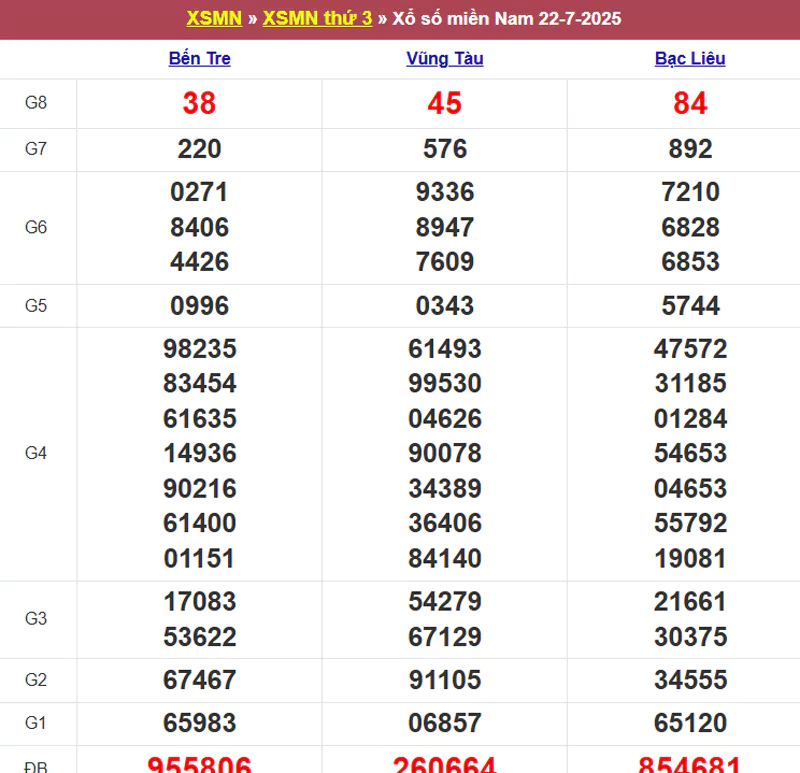Select G4 number 98235
800x773 pixels.
click(x=199, y=349)
